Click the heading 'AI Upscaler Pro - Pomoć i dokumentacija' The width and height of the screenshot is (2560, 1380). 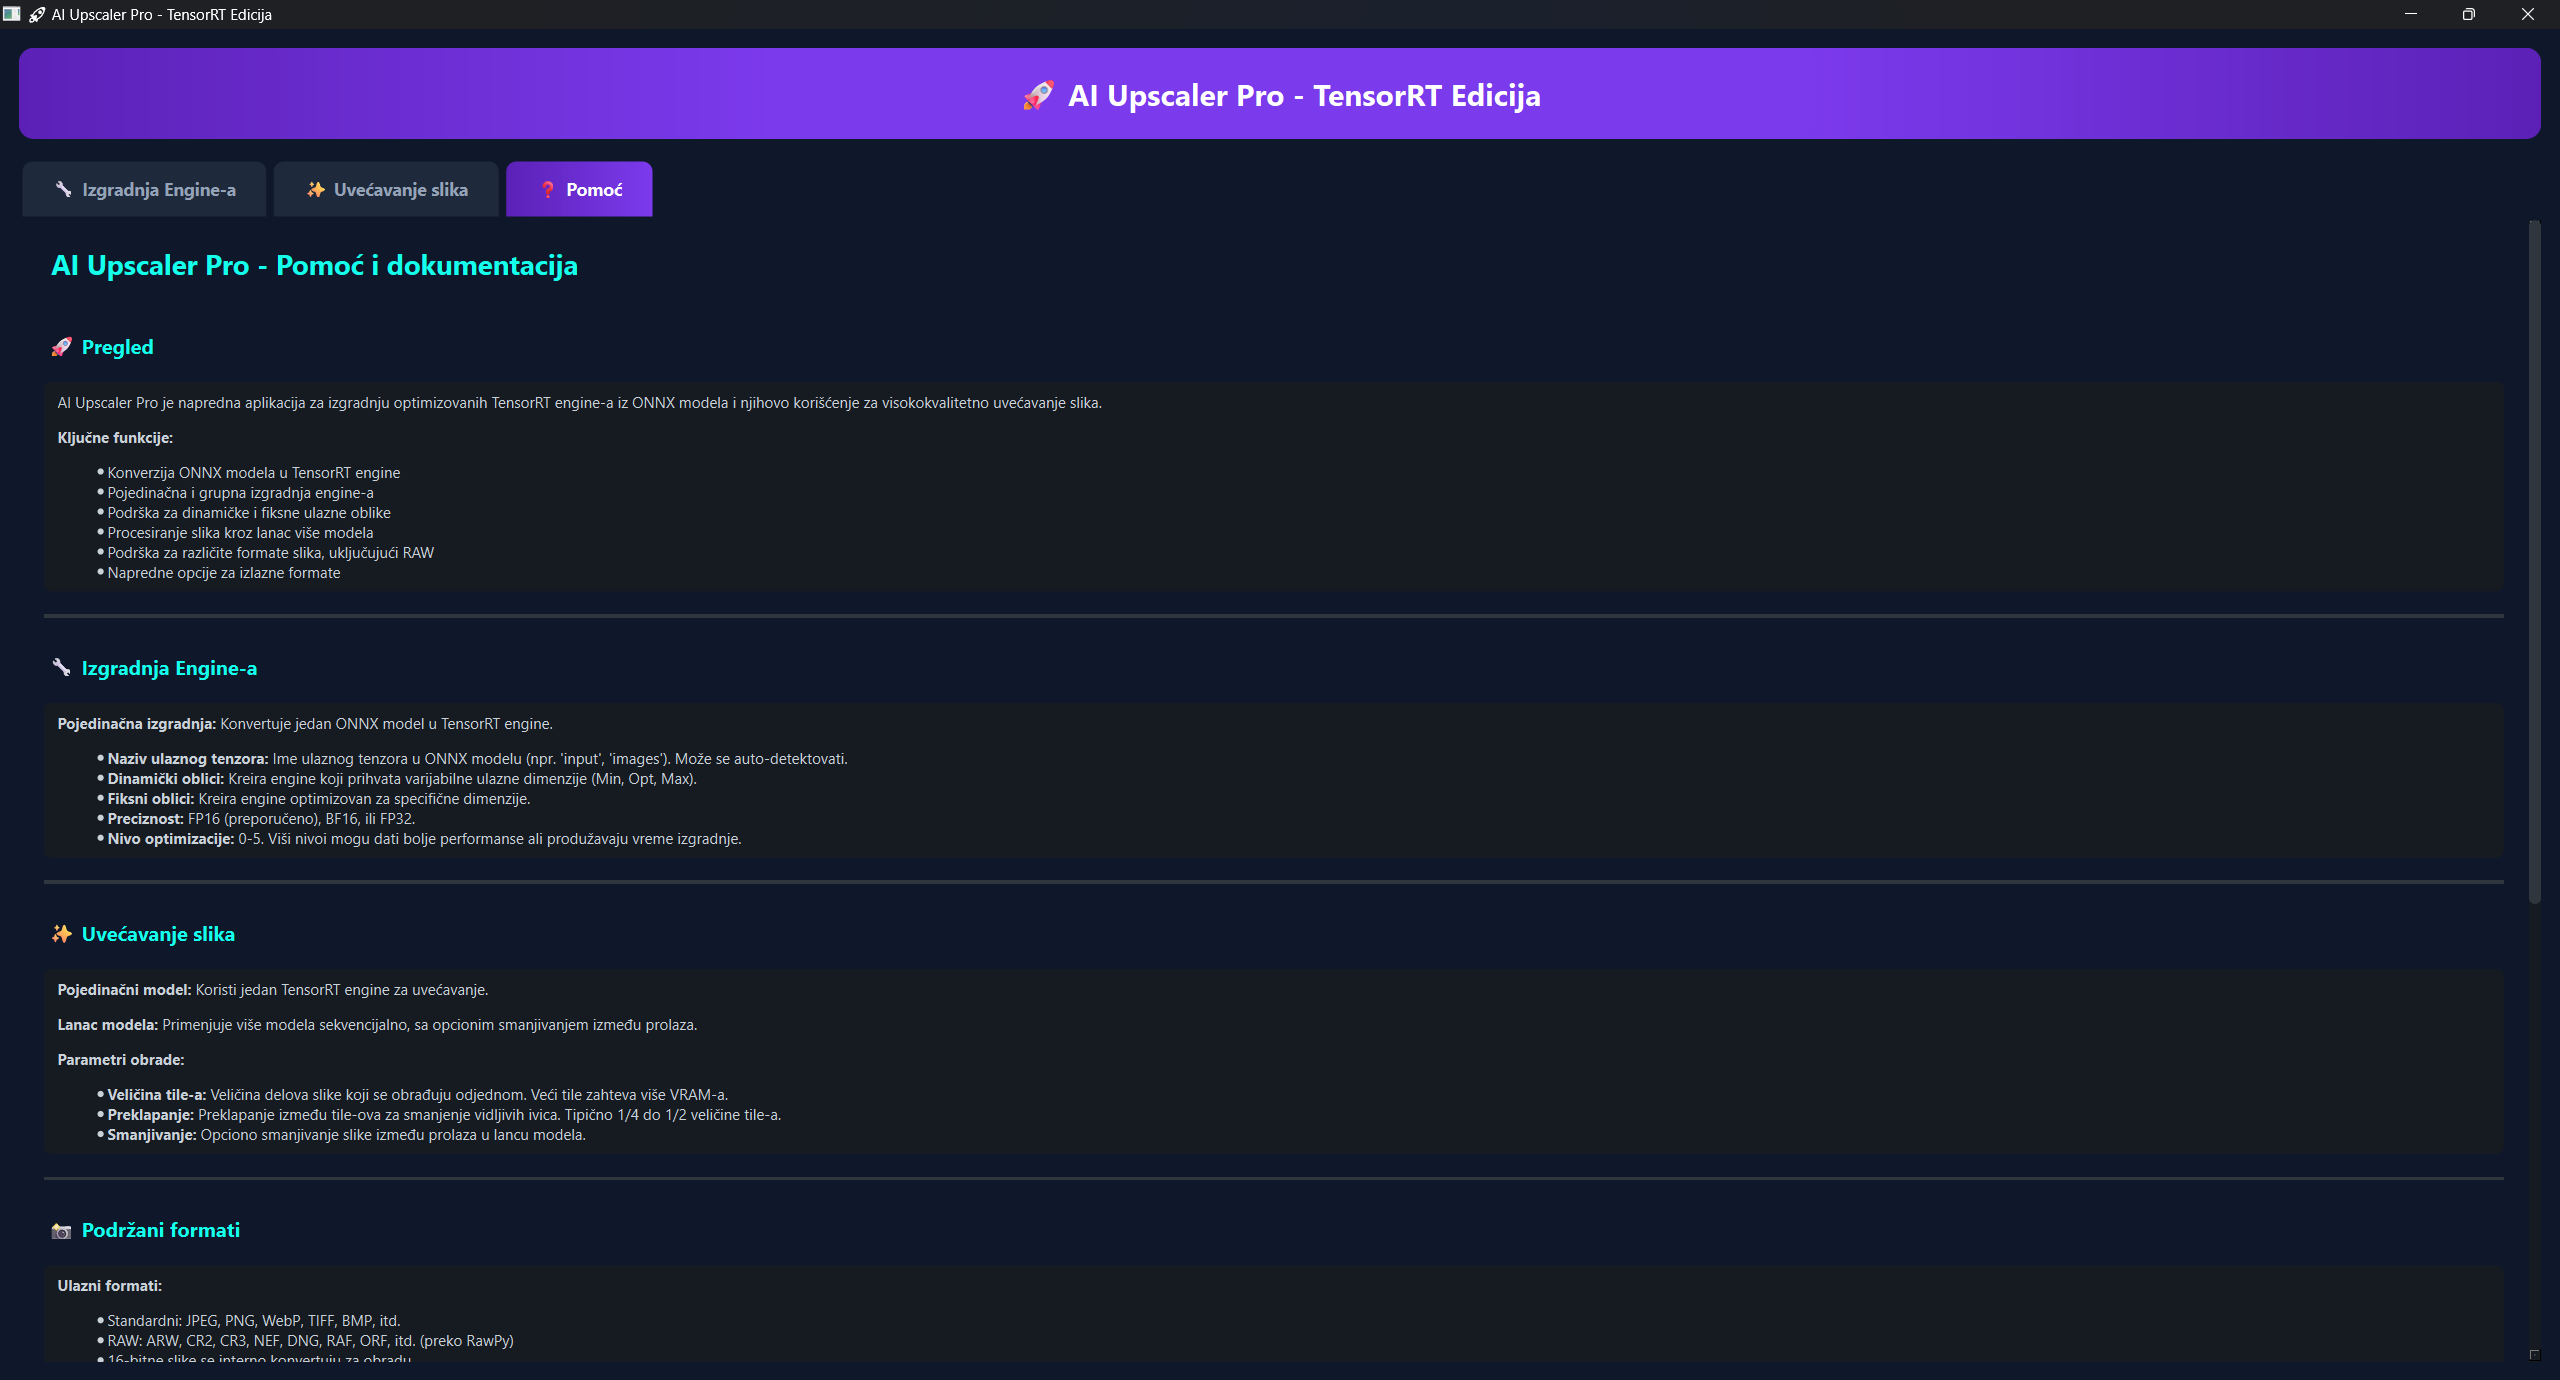coord(314,266)
